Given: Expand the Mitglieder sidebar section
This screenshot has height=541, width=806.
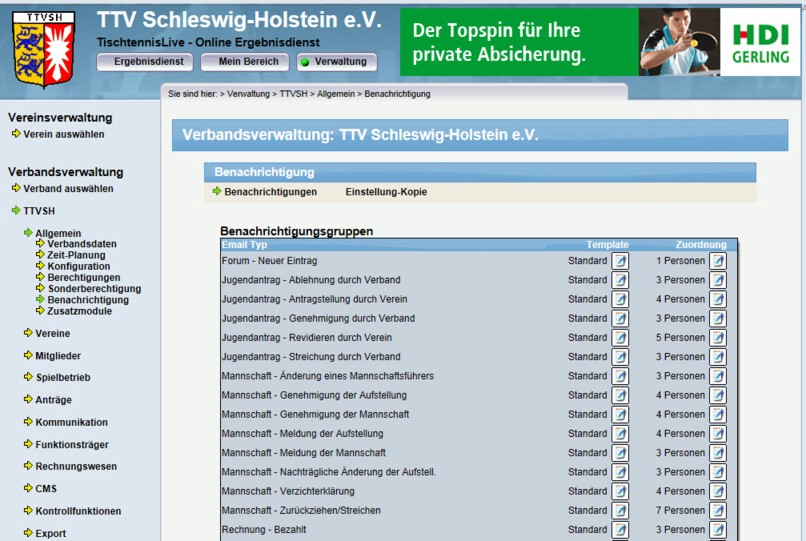Looking at the screenshot, I should coord(57,356).
